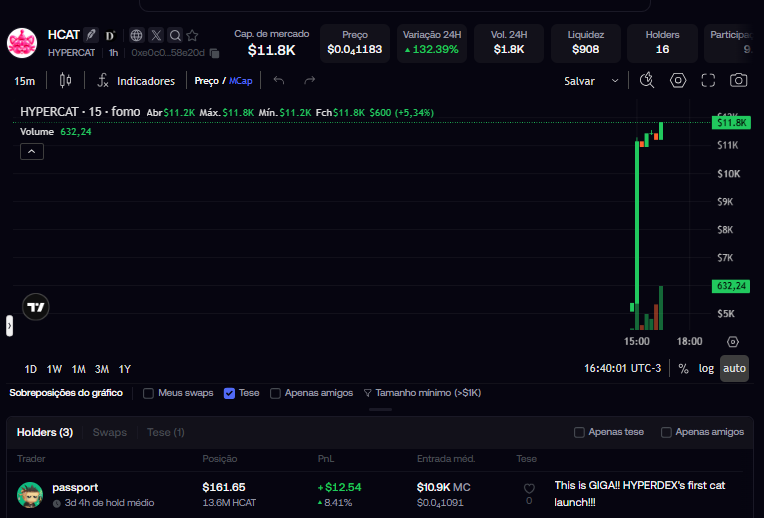Open the quick search icon in chart toolbar

point(647,80)
